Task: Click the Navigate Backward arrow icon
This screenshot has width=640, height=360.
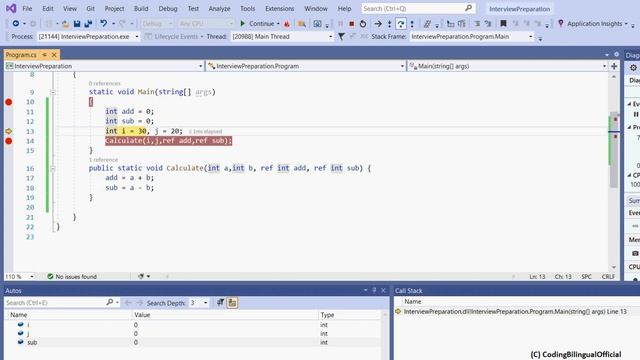Action: (x=16, y=24)
